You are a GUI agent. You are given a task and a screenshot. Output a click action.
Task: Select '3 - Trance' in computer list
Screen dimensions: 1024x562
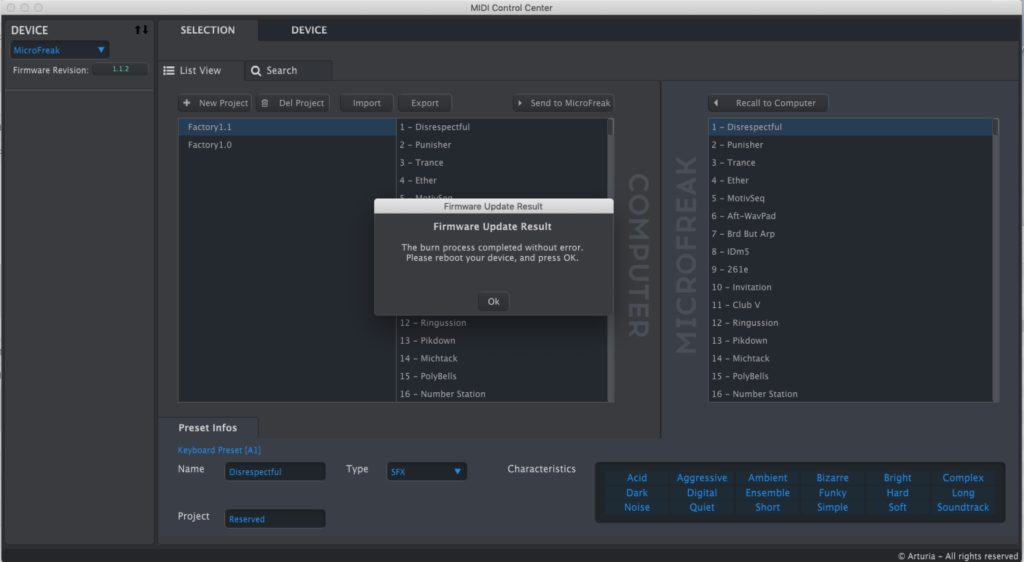[x=502, y=163]
